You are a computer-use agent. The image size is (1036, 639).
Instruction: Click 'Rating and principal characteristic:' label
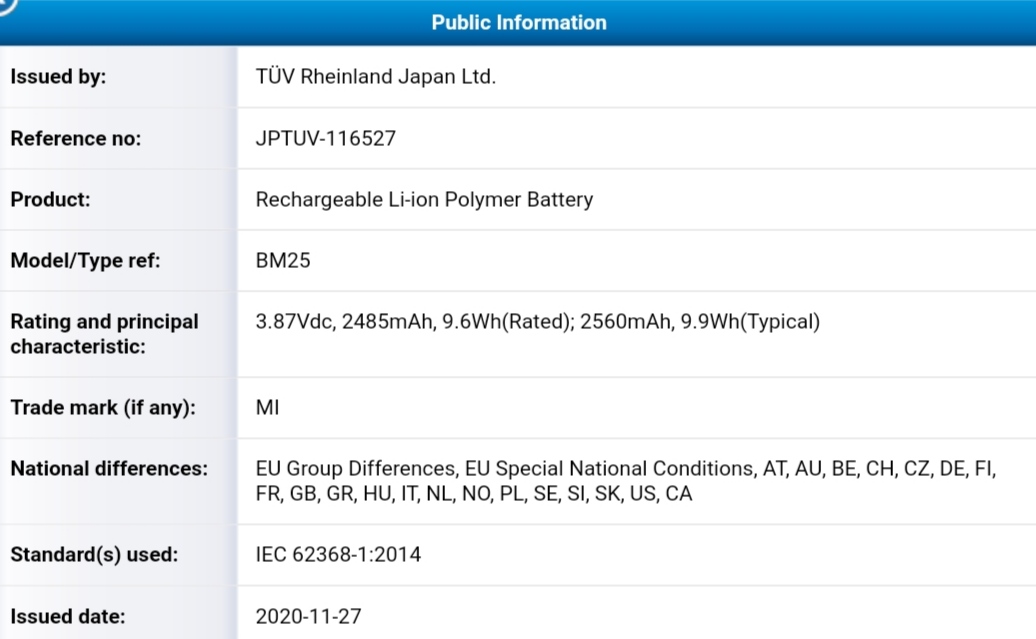104,334
